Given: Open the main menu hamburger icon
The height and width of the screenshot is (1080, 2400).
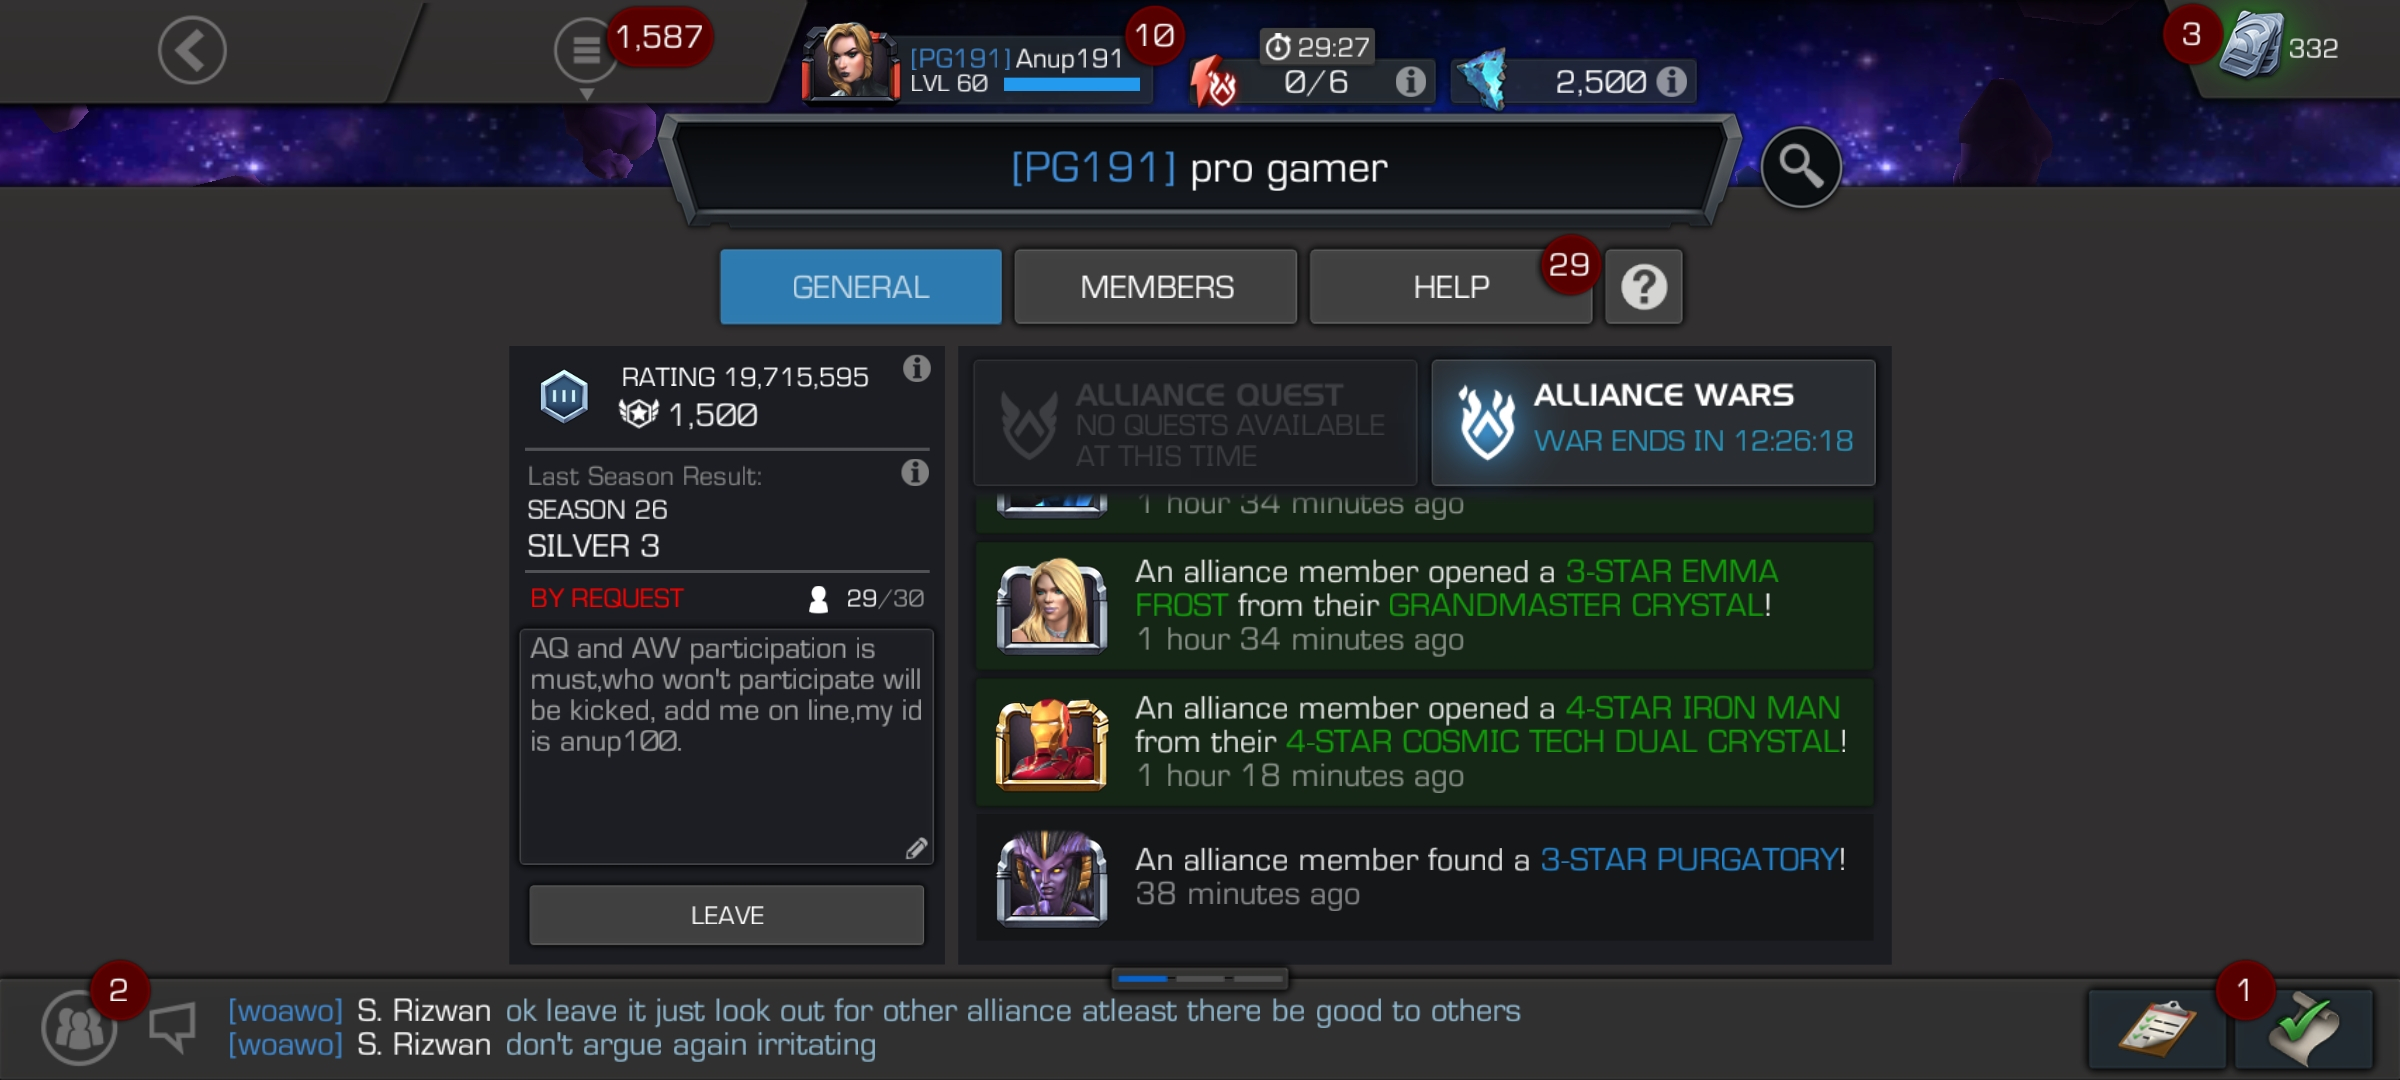Looking at the screenshot, I should point(586,50).
